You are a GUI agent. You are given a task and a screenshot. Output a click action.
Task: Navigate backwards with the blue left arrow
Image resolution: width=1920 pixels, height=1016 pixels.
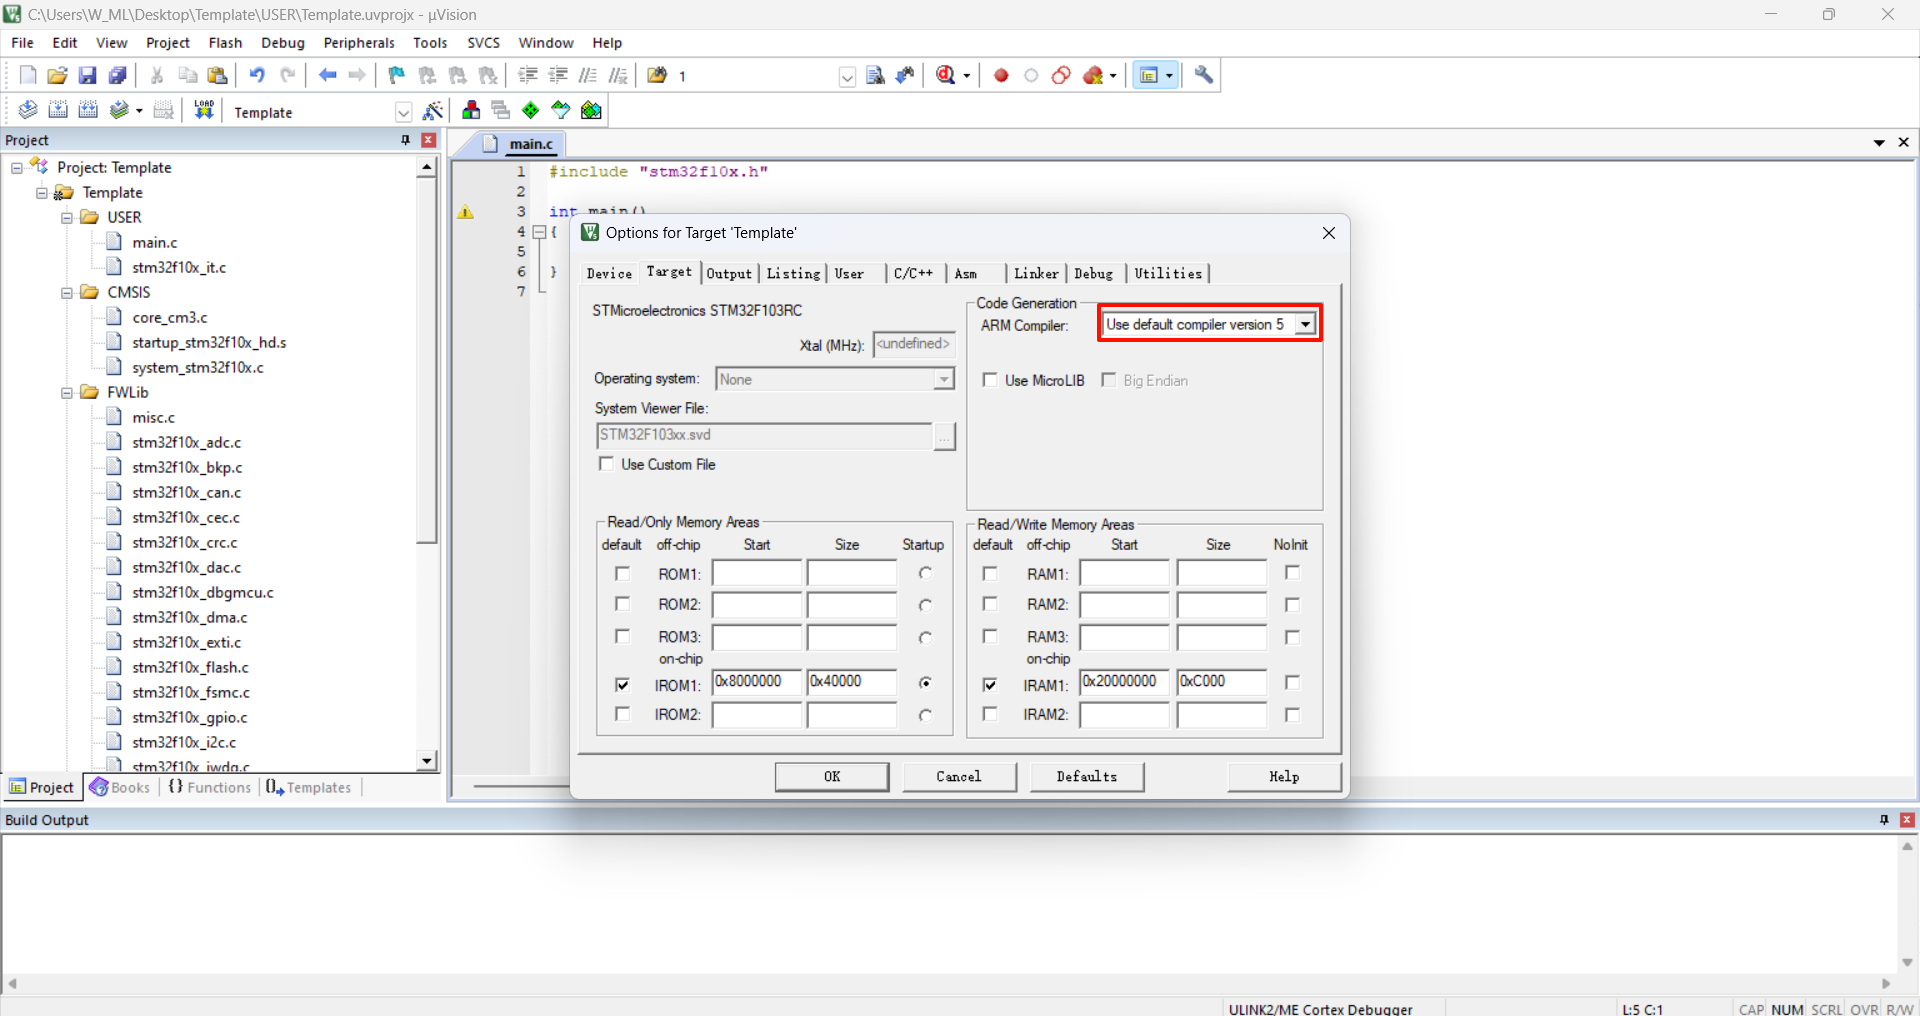pos(327,75)
